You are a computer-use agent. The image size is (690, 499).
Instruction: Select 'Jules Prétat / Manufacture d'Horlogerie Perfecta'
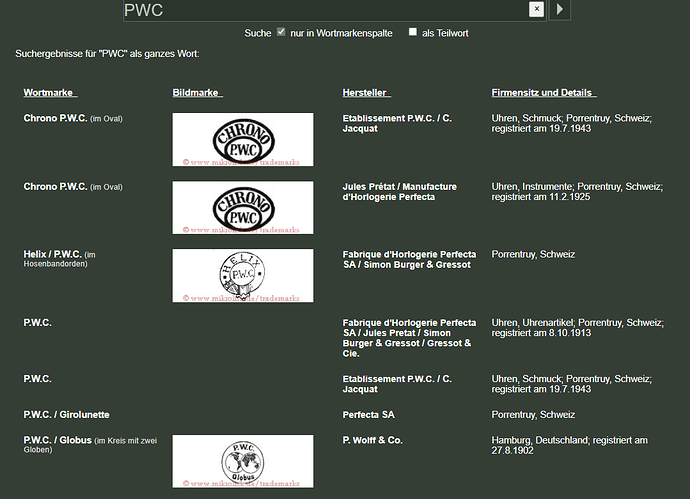[400, 192]
